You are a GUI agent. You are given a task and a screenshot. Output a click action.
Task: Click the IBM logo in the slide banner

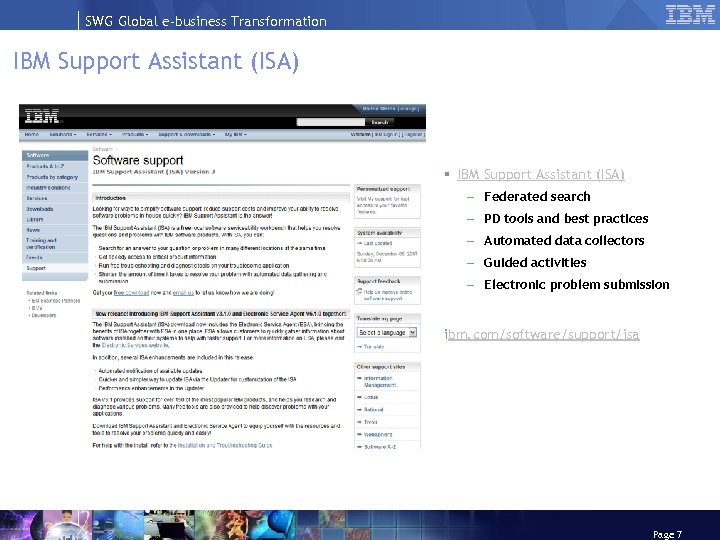(690, 14)
